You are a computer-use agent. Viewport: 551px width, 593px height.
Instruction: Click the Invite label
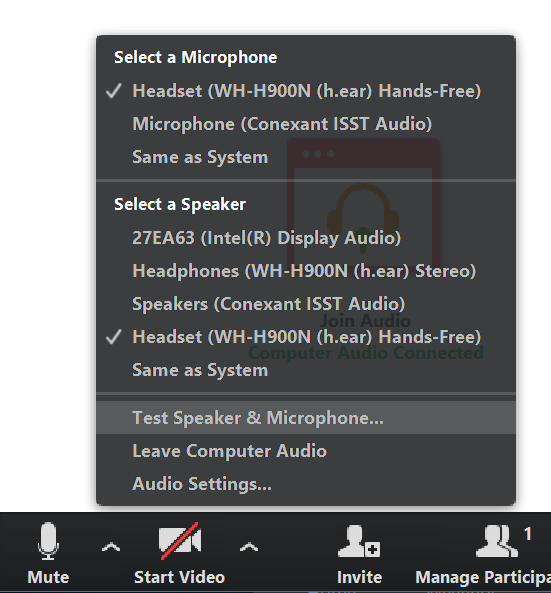[359, 577]
